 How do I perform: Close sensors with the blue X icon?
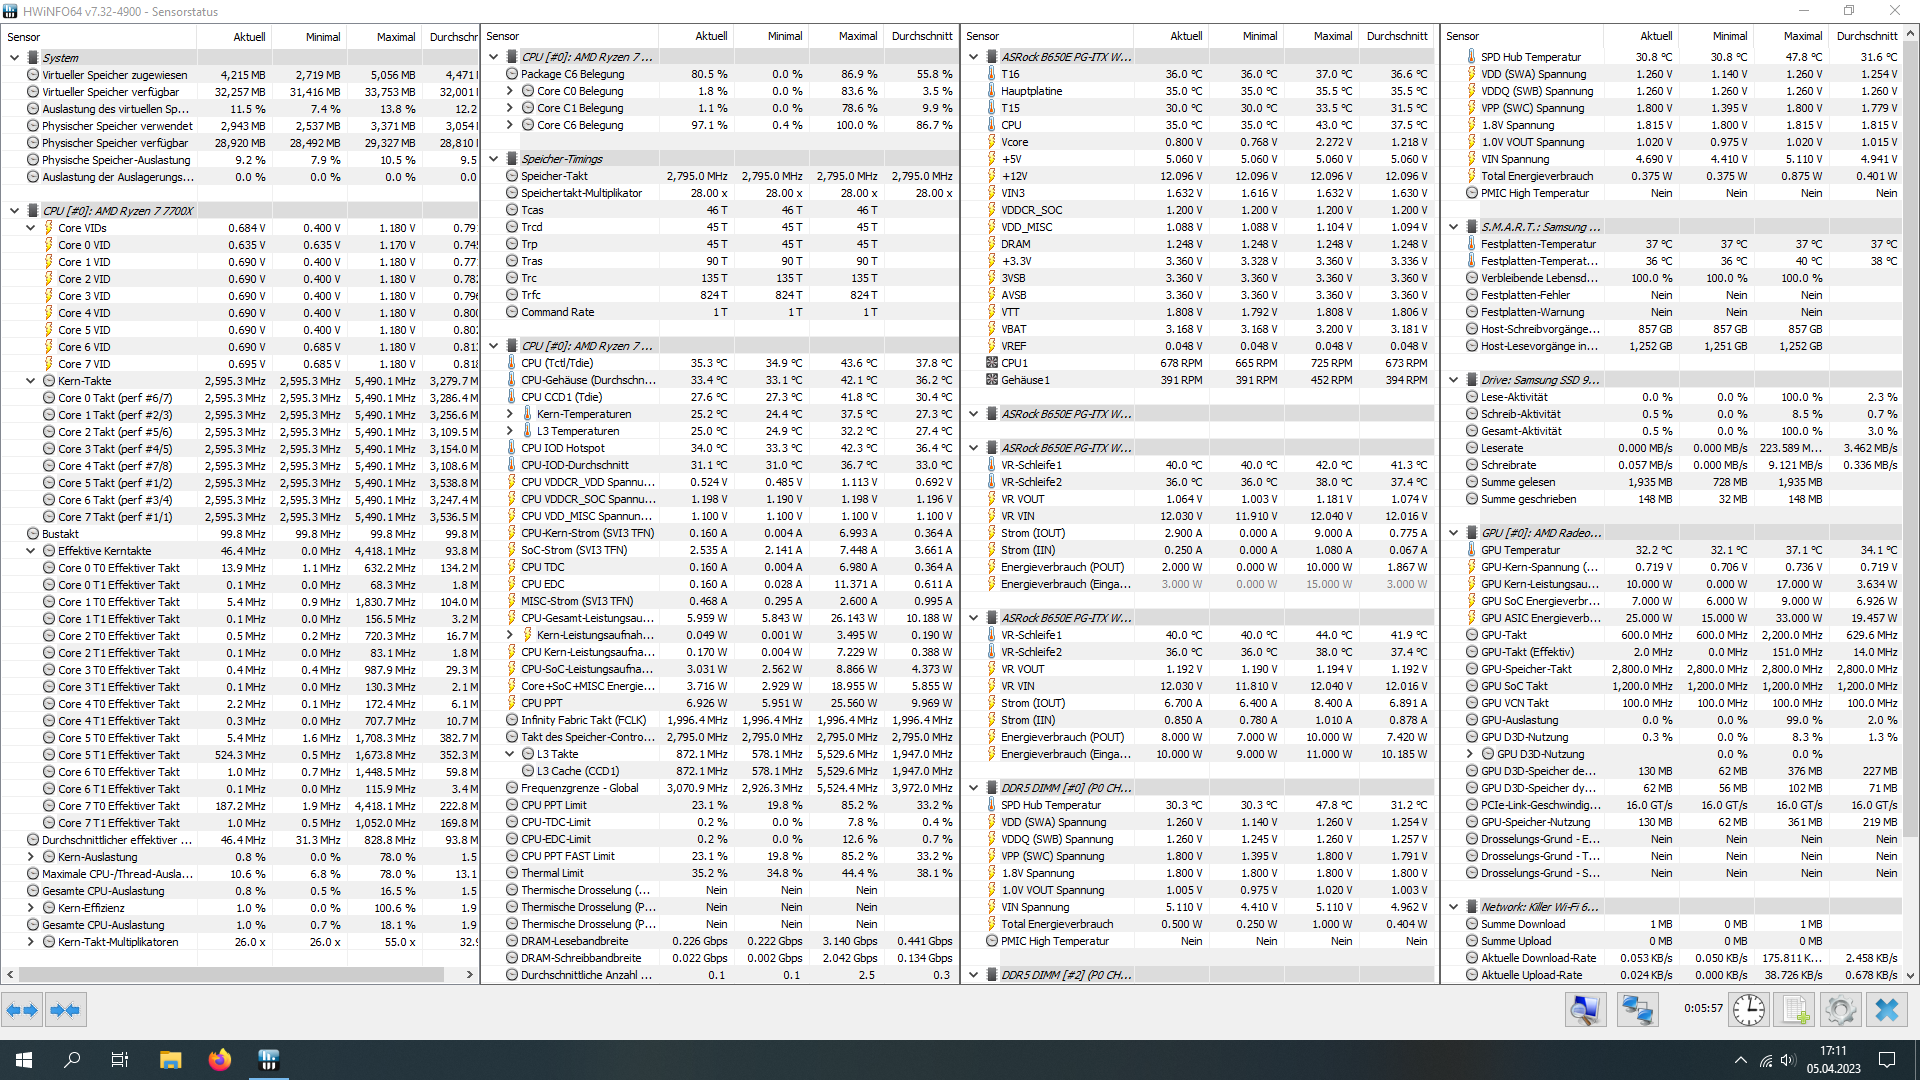tap(1887, 1010)
